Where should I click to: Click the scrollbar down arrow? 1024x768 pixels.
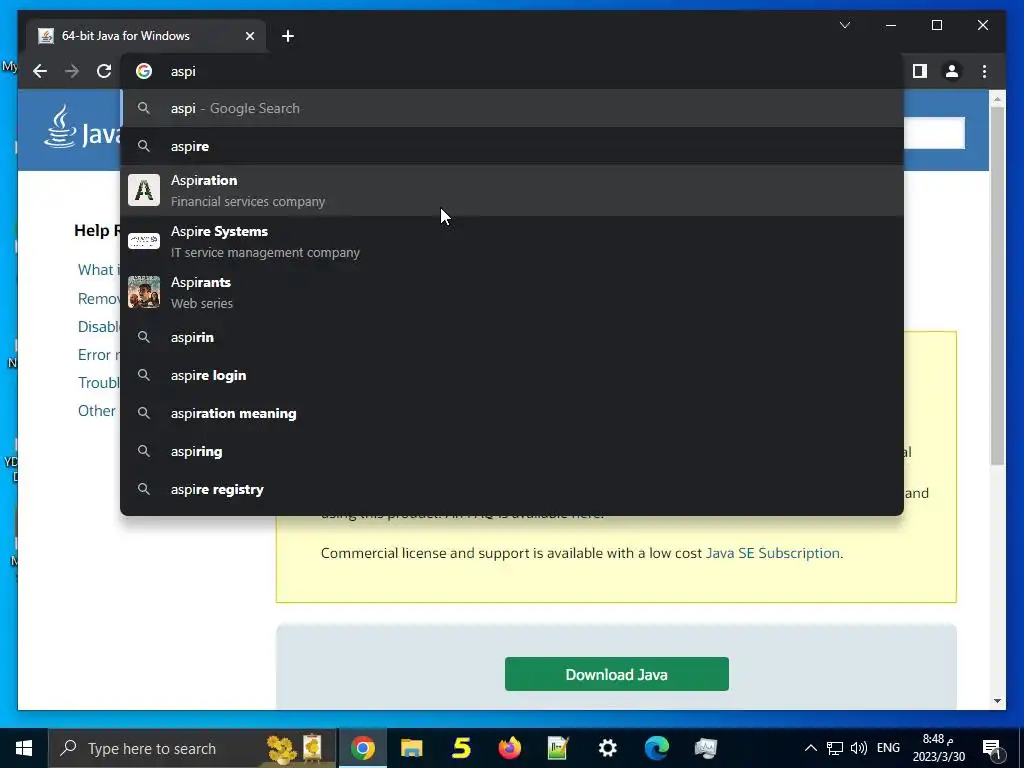997,701
